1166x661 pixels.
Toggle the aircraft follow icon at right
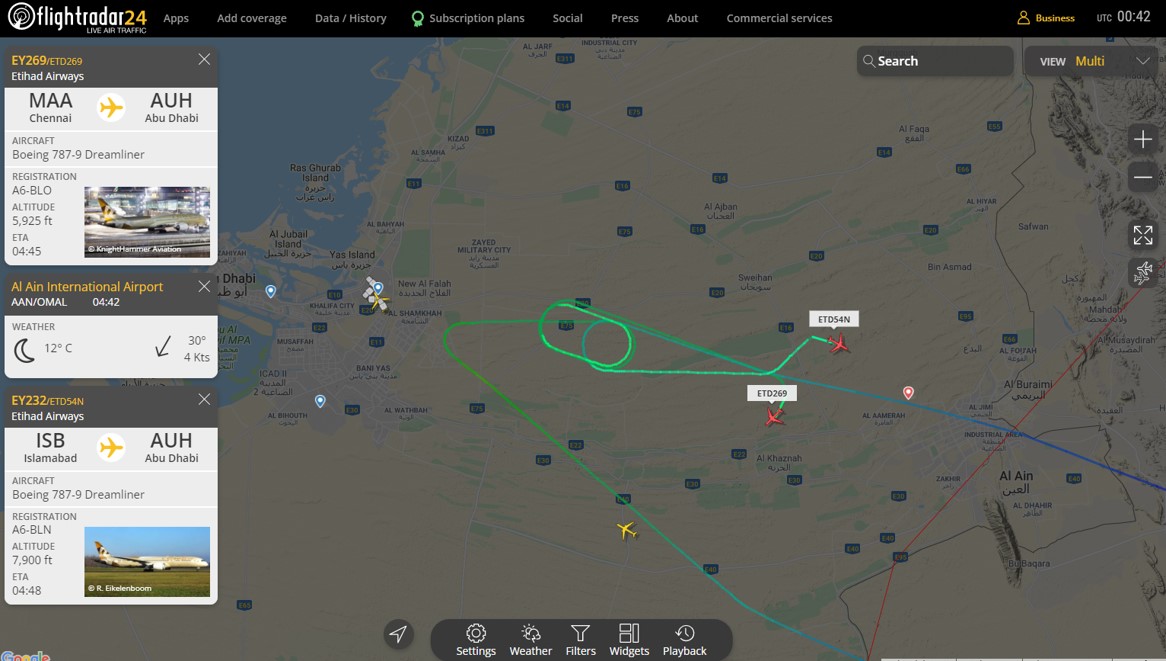pyautogui.click(x=1143, y=273)
